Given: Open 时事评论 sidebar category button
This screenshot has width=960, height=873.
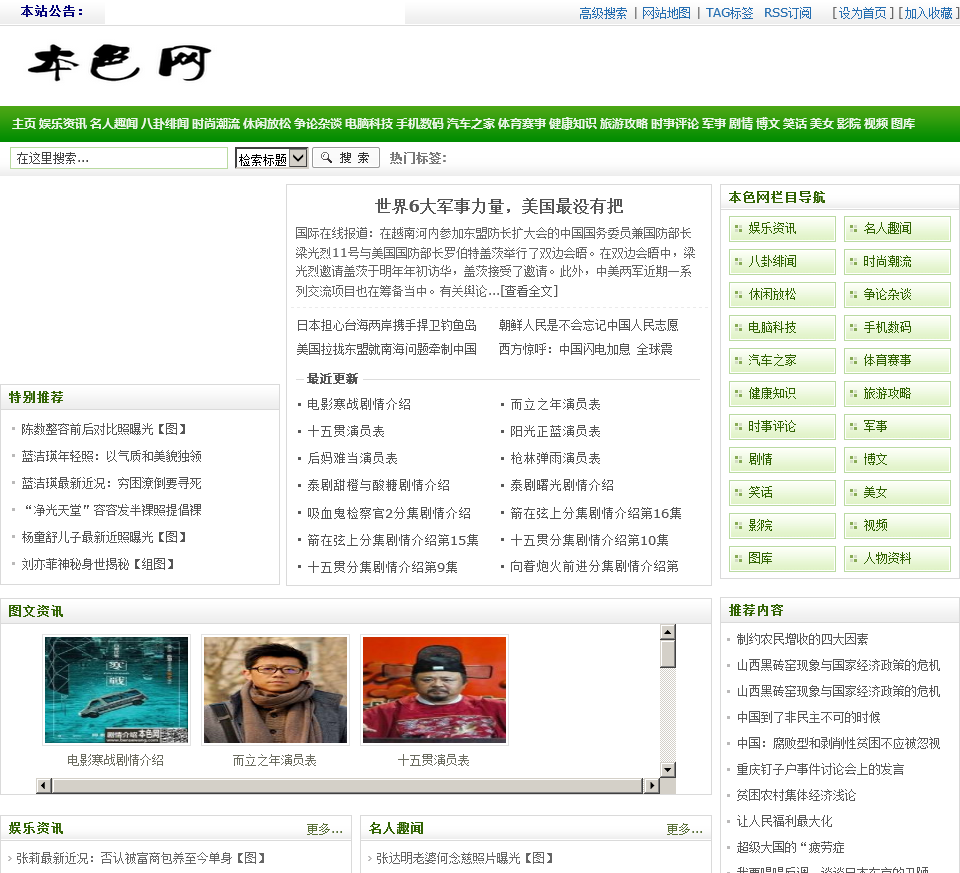Looking at the screenshot, I should click(x=782, y=427).
